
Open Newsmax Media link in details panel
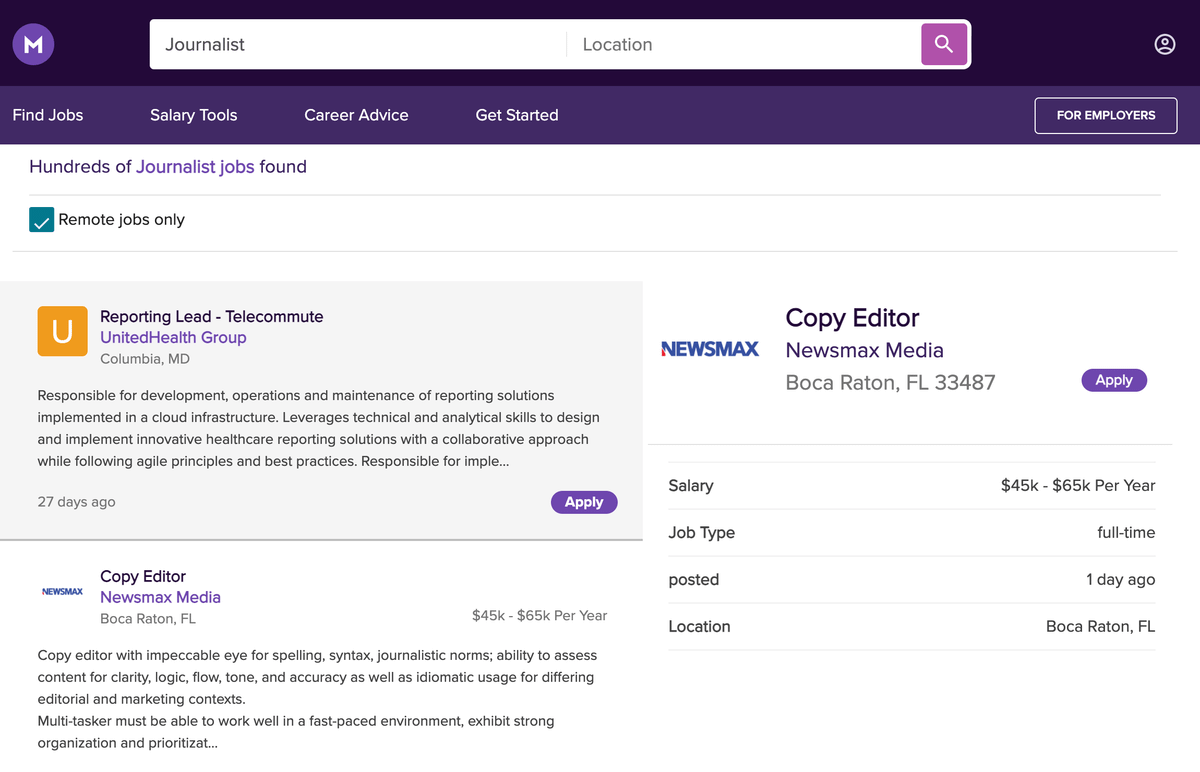[865, 350]
